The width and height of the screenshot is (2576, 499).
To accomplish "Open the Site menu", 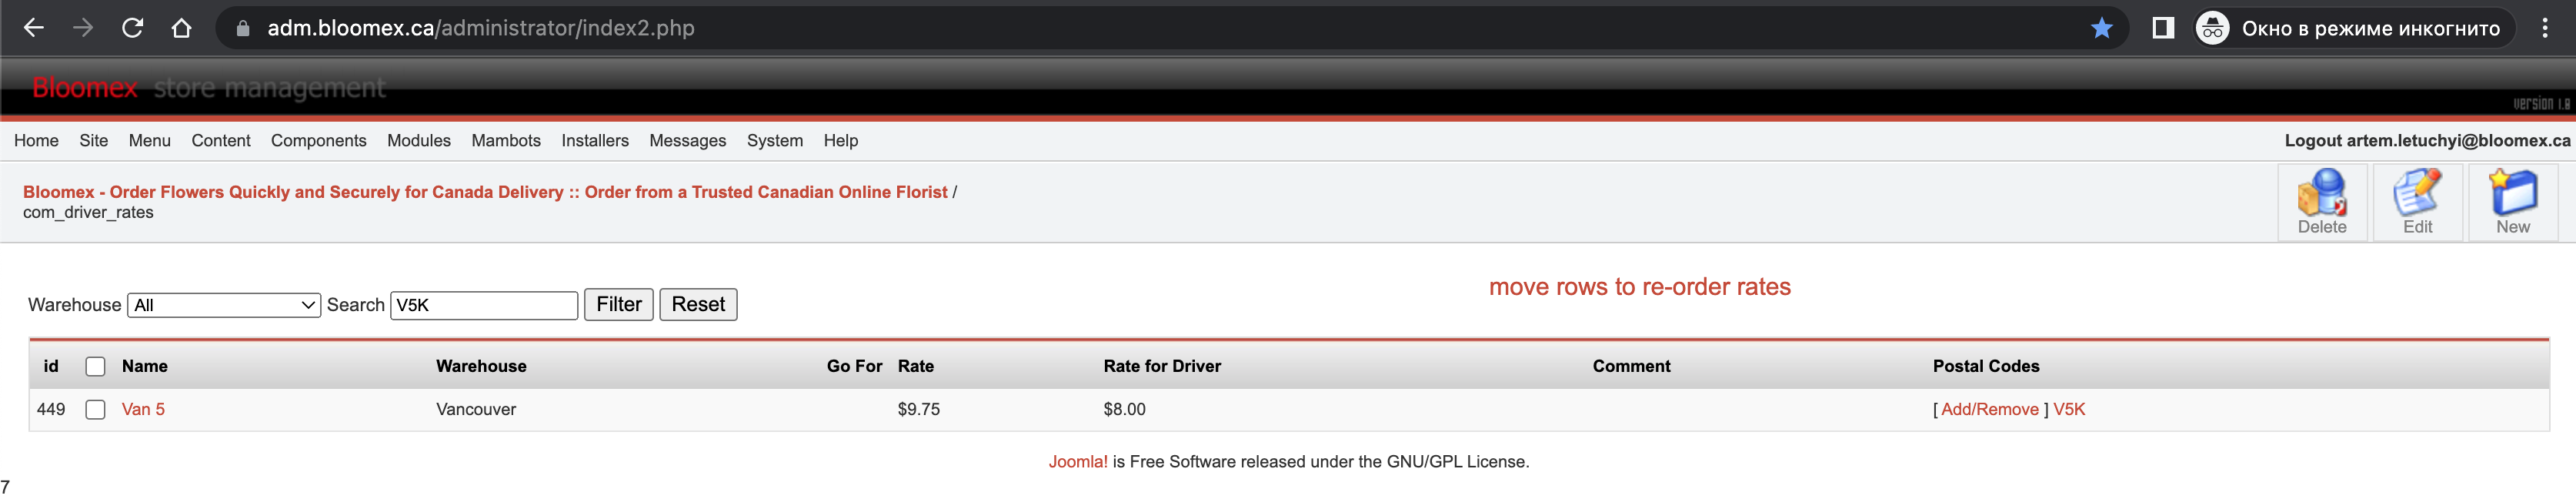I will 94,141.
